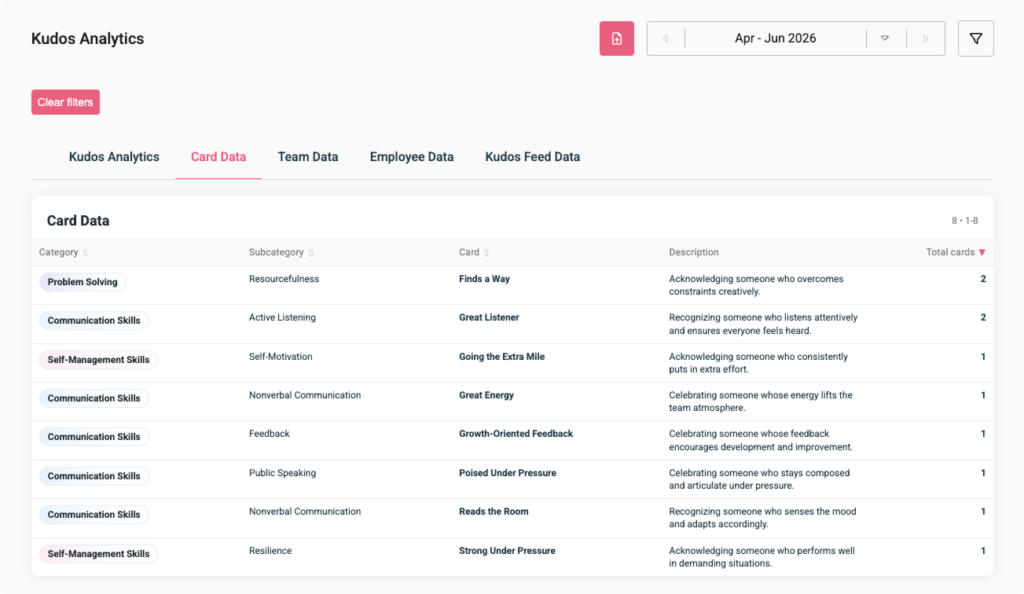The image size is (1024, 594).
Task: Click Self-Management Skills tag in Going the Extra Mile row
Action: tap(99, 360)
